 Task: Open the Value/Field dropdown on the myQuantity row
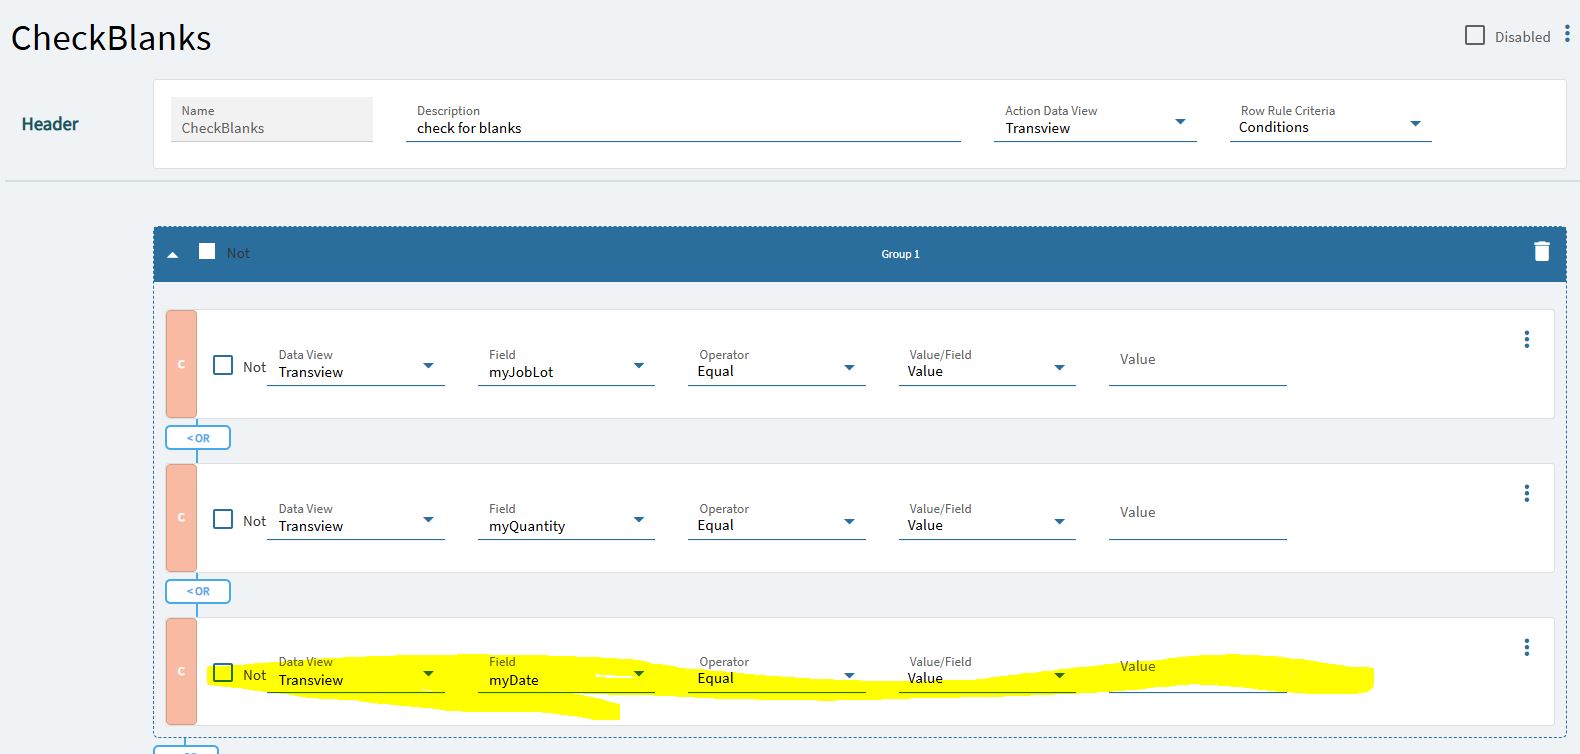click(987, 519)
